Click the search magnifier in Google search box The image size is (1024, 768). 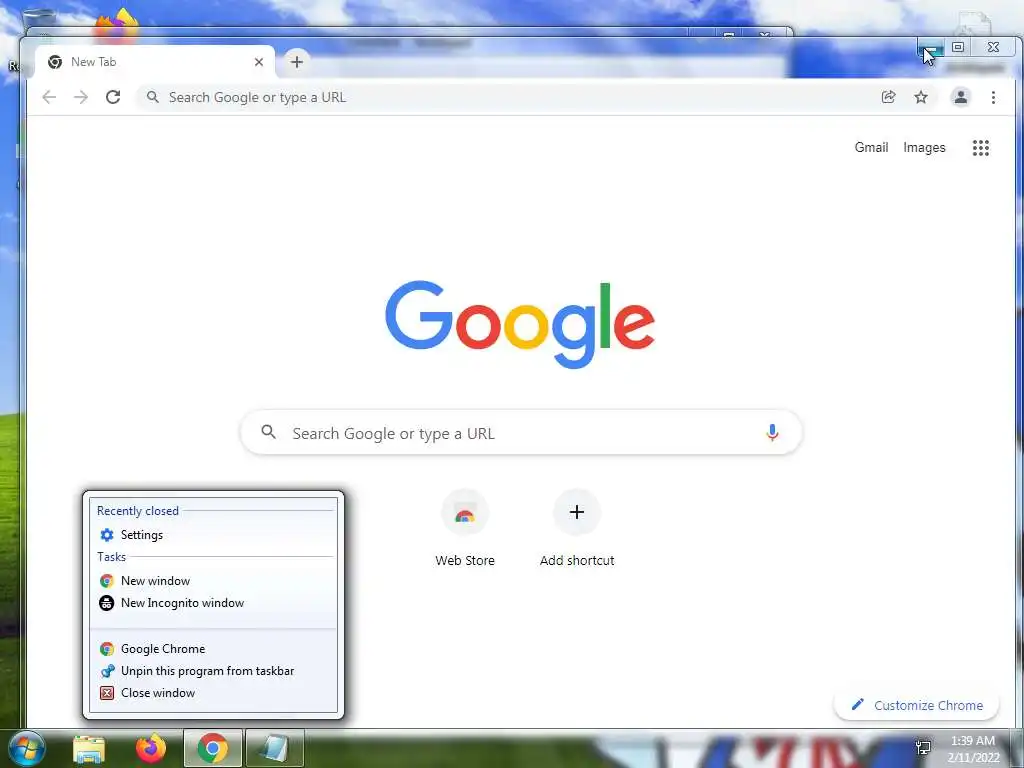[268, 432]
